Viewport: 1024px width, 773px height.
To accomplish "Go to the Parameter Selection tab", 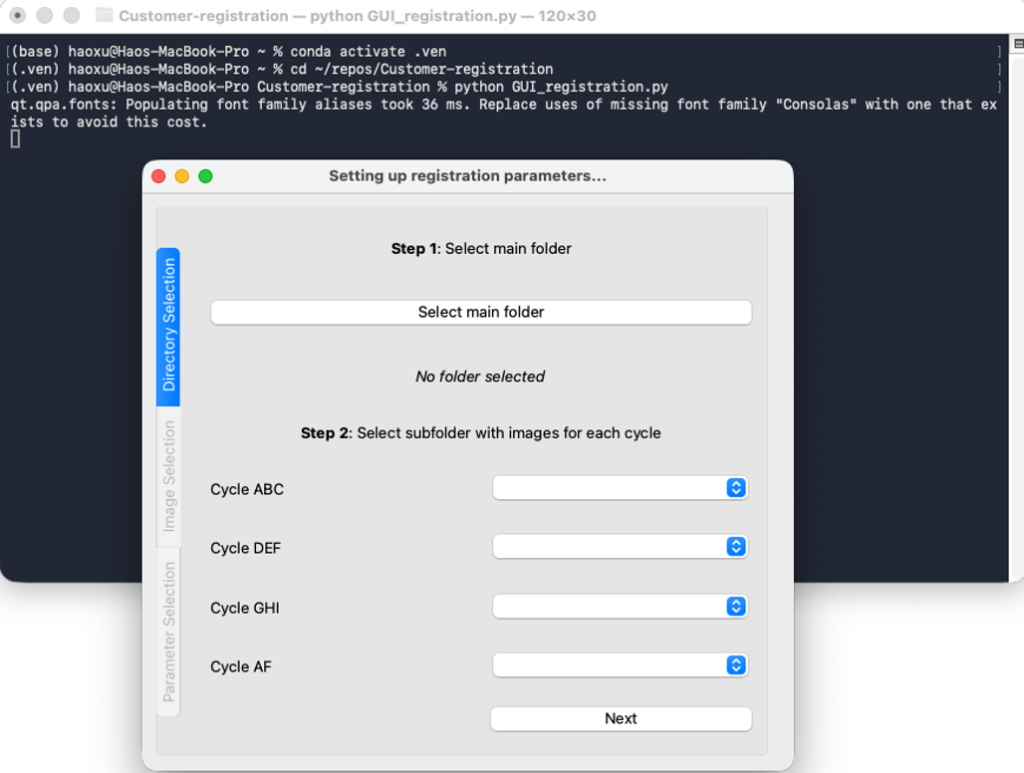I will 169,632.
